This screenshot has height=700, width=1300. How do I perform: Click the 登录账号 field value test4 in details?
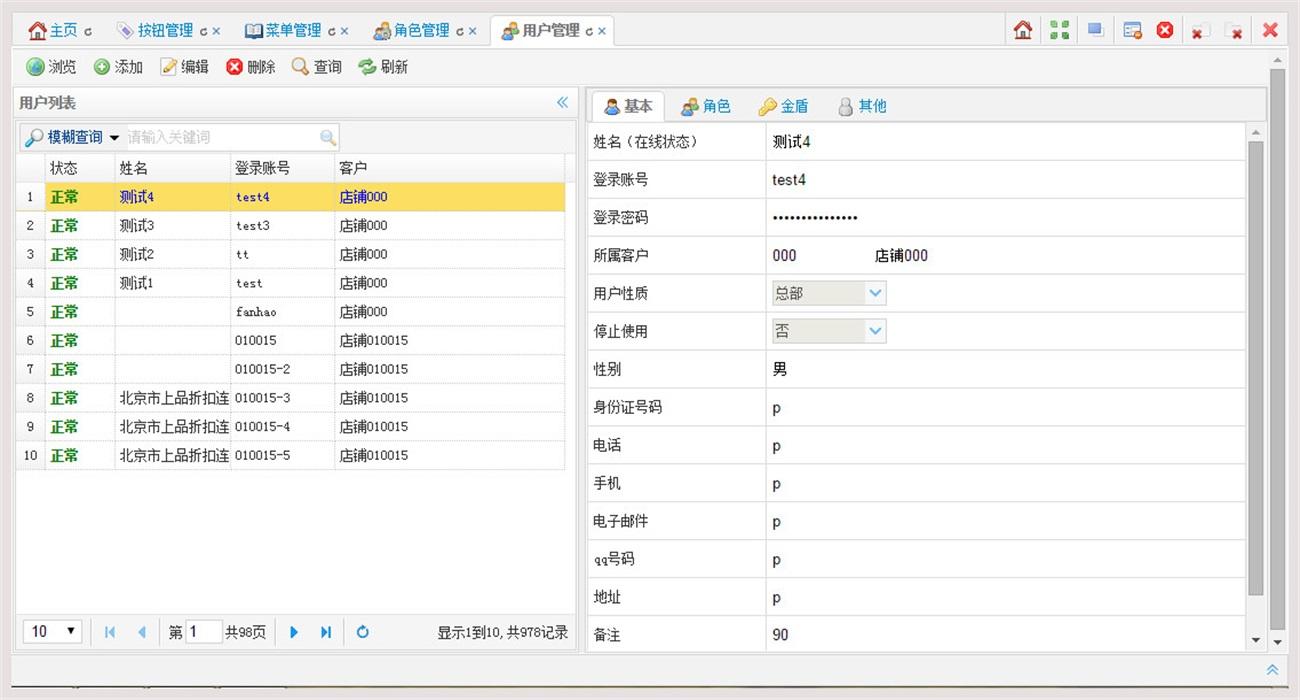[x=789, y=180]
